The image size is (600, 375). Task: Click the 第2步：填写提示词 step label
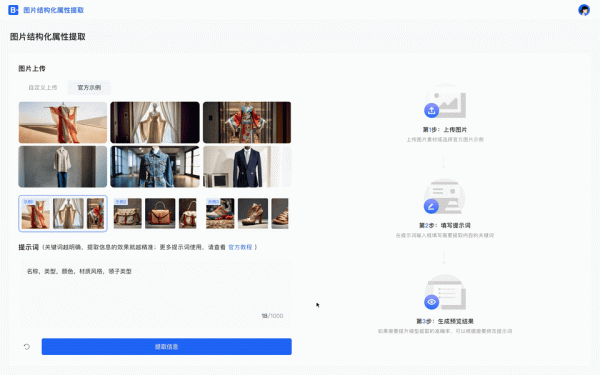[445, 225]
